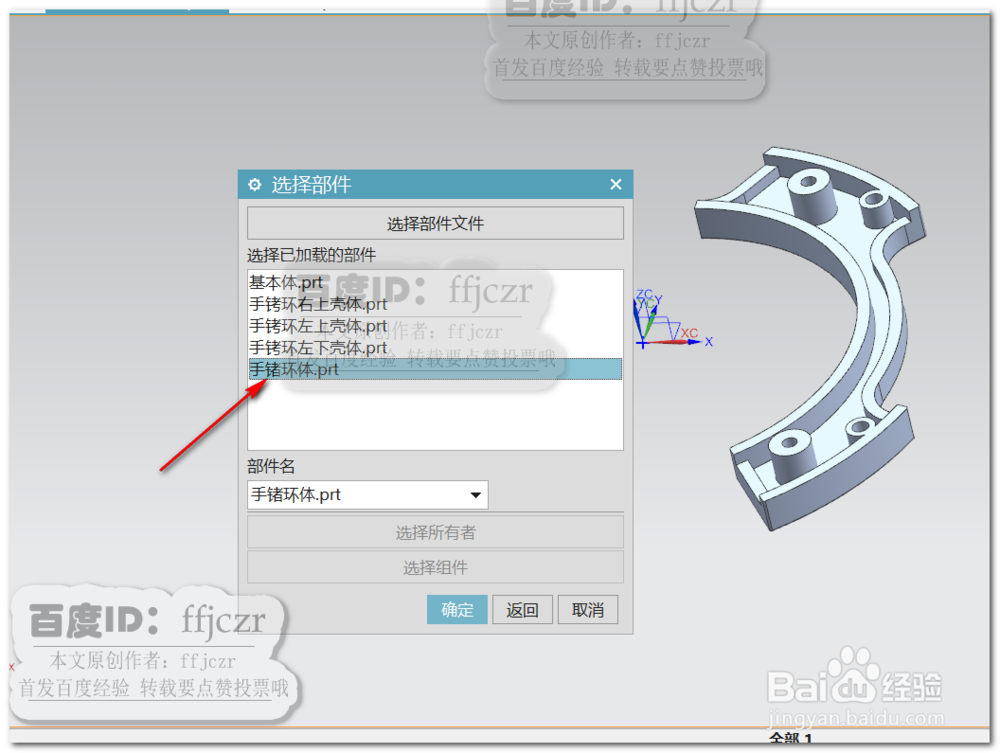The height and width of the screenshot is (753, 1000).
Task: Open the 部件名 dropdown list
Action: [479, 495]
